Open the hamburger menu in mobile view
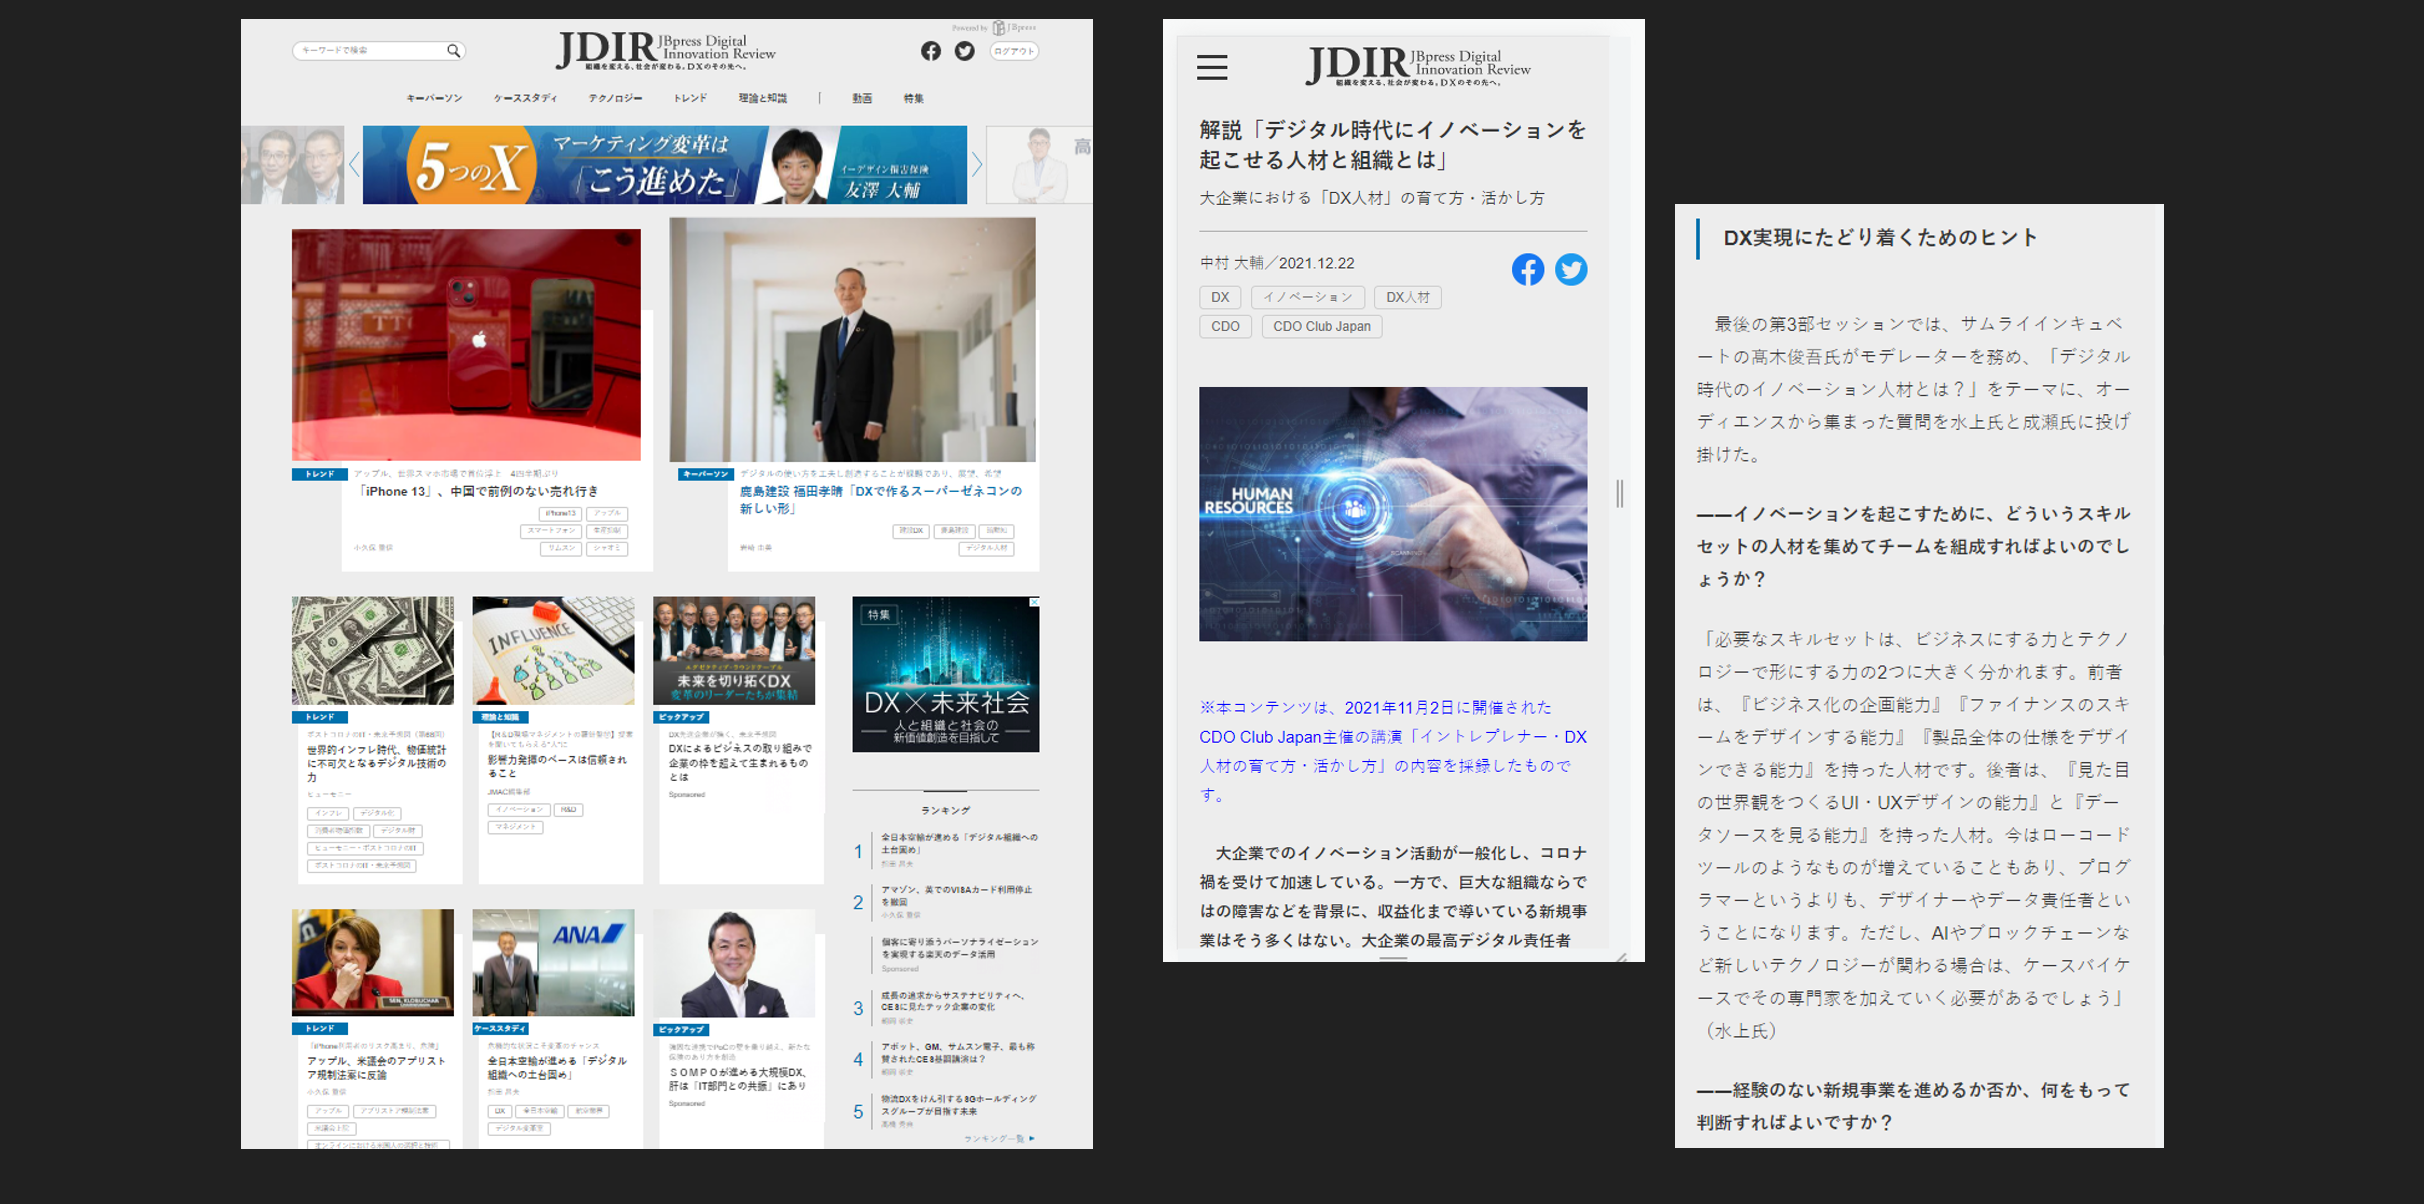The height and width of the screenshot is (1204, 2424). pos(1212,68)
